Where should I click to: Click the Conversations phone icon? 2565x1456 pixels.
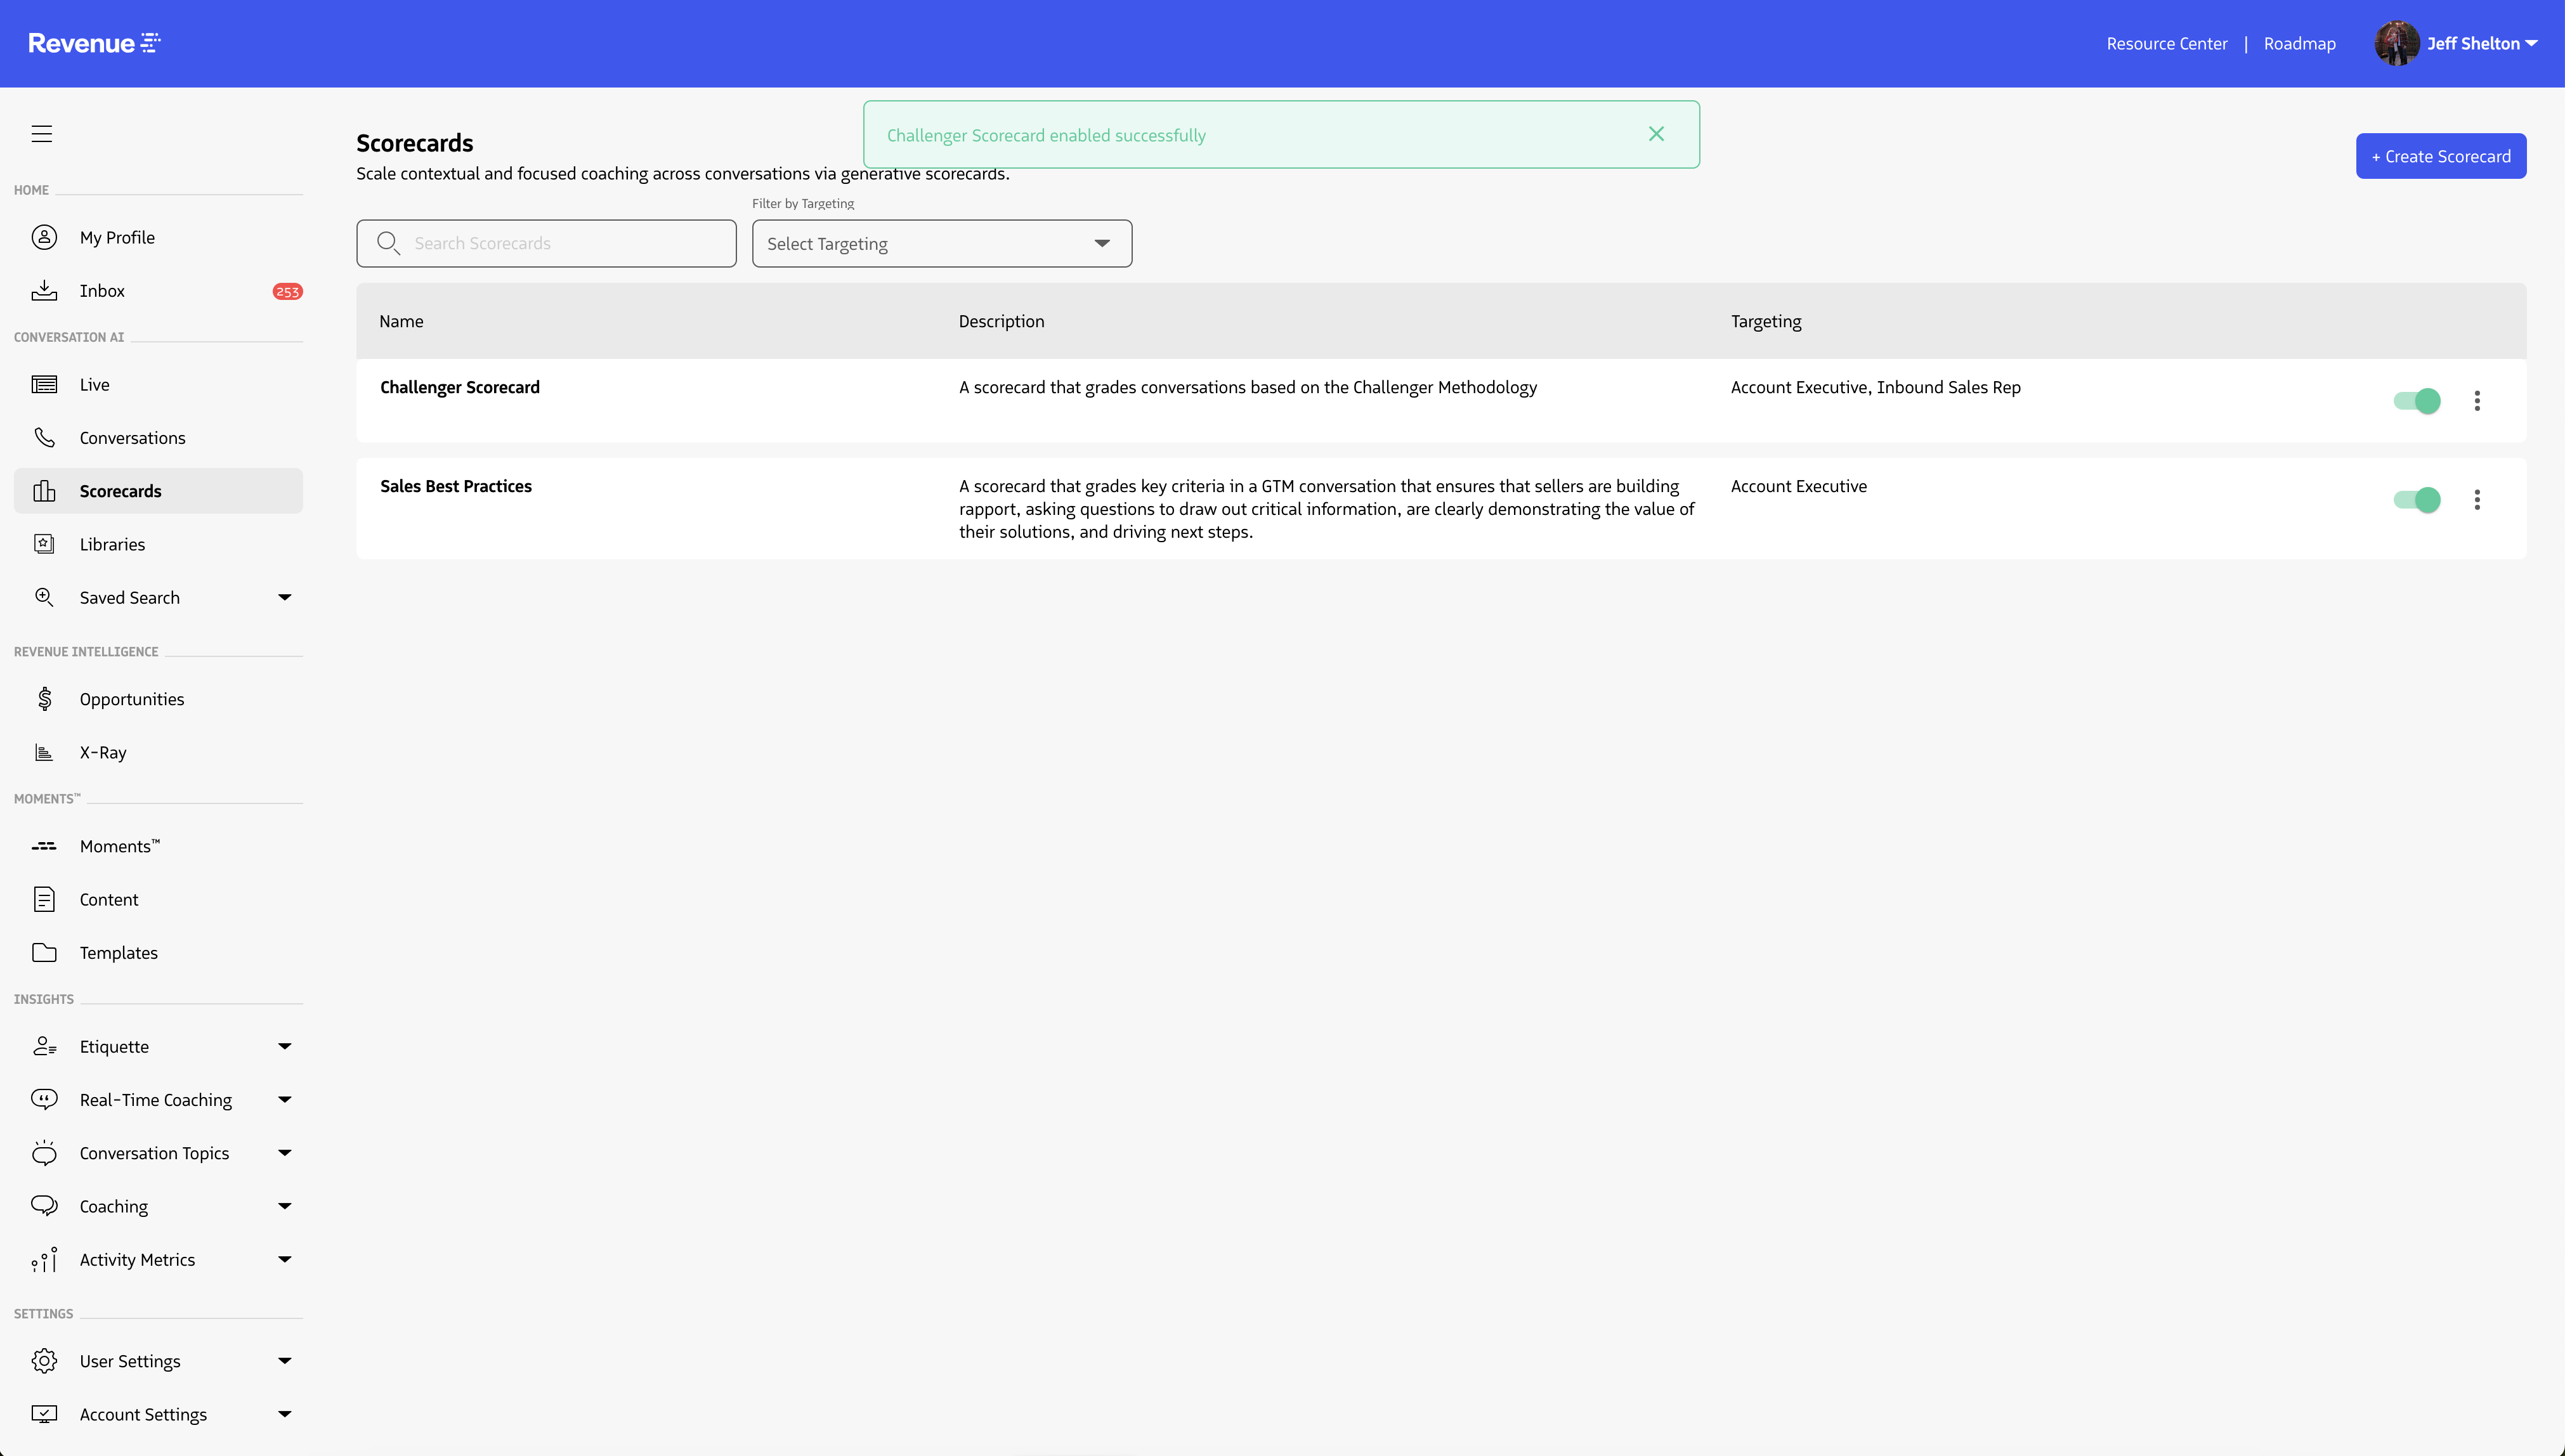coord(44,437)
